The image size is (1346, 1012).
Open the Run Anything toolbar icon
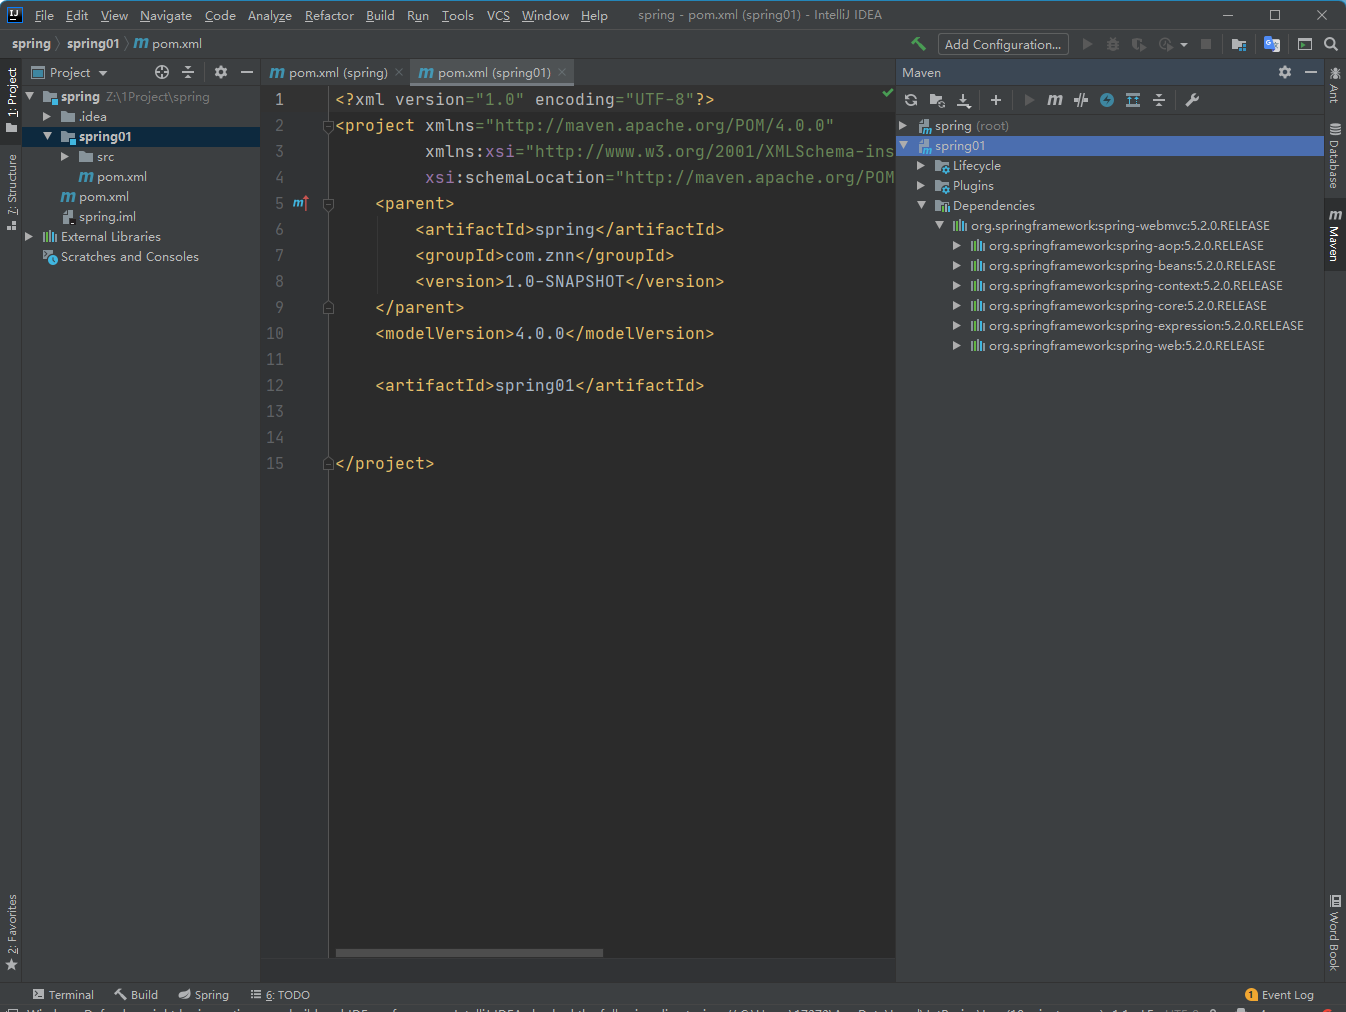(x=1305, y=44)
